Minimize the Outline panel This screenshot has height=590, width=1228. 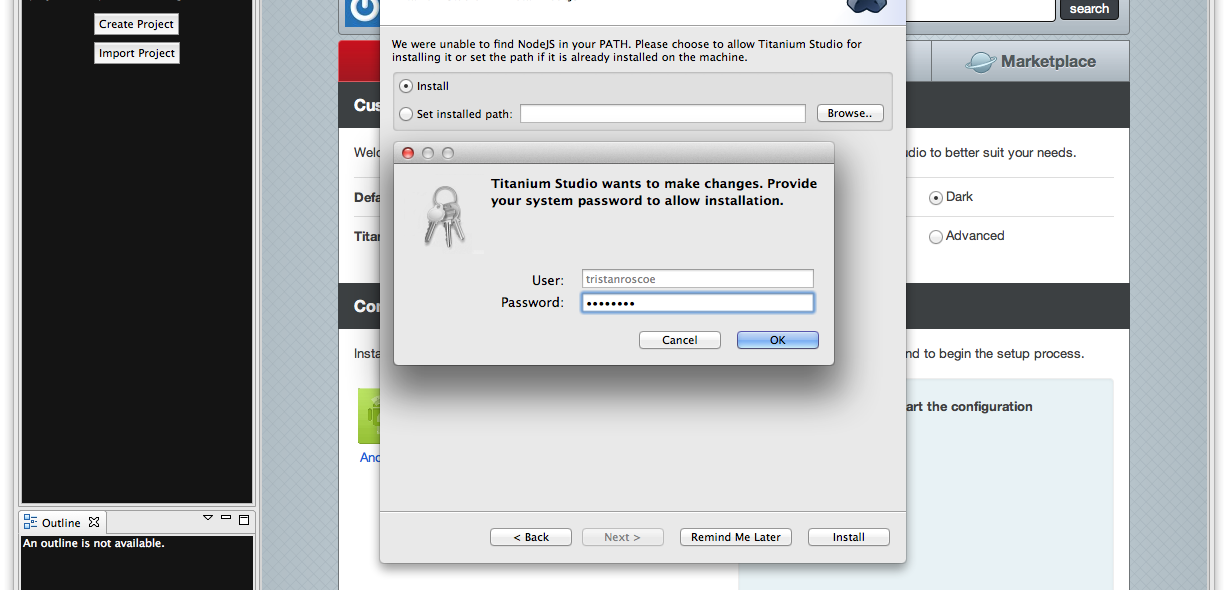226,519
